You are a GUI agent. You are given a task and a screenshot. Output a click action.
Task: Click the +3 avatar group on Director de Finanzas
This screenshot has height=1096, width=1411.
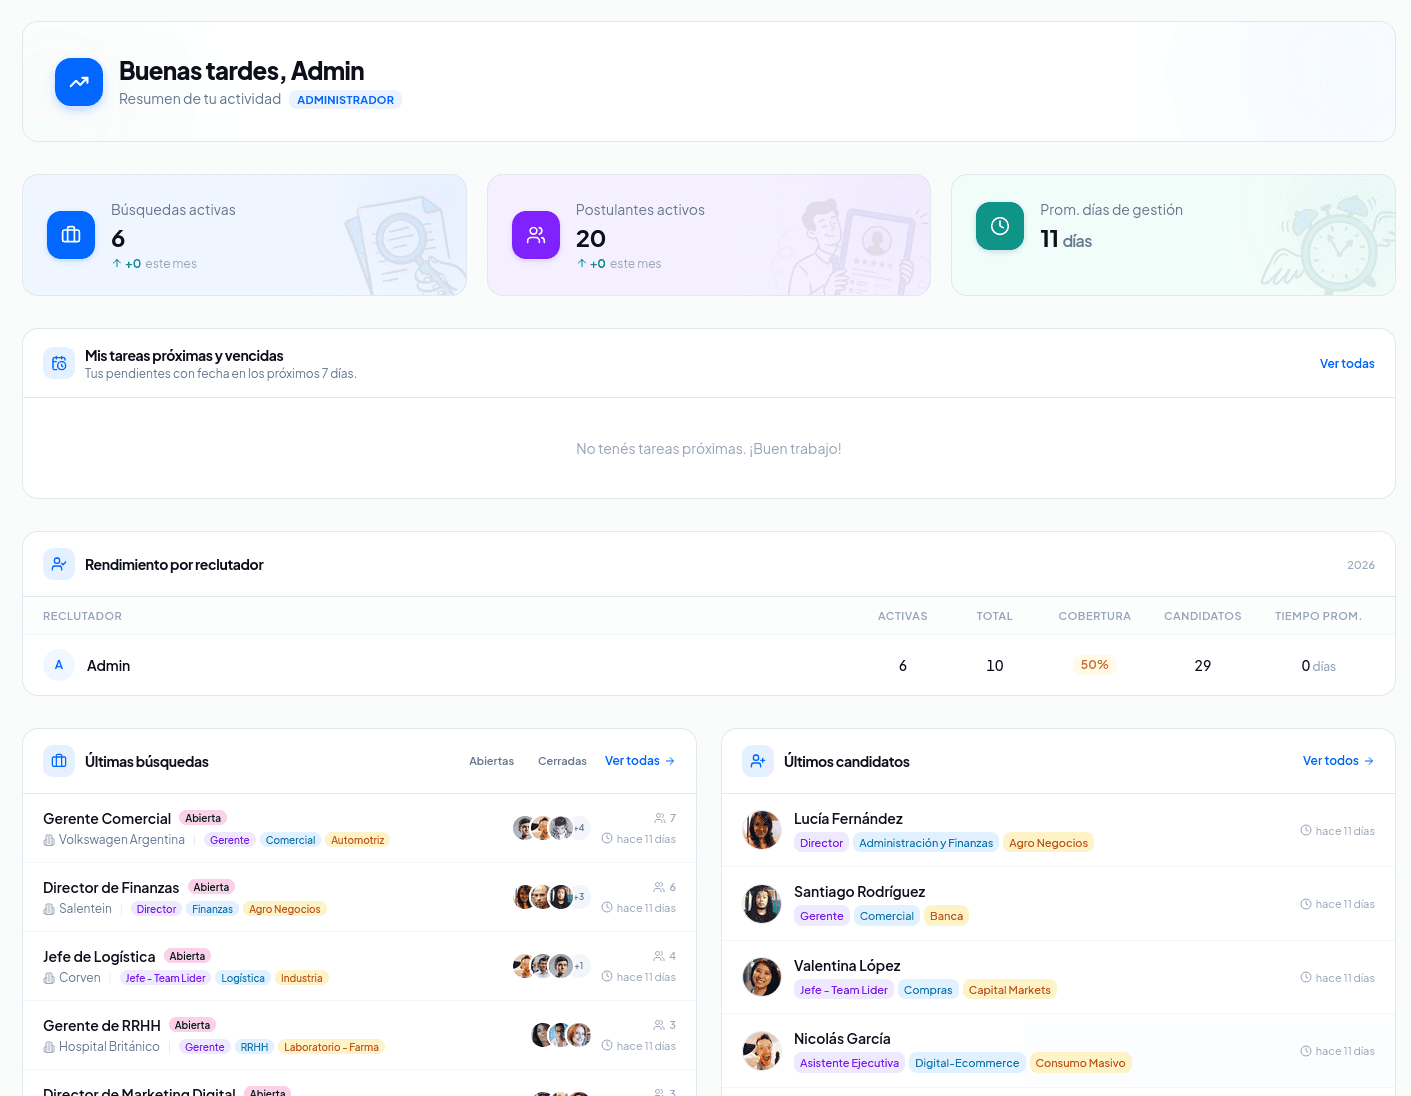point(552,897)
